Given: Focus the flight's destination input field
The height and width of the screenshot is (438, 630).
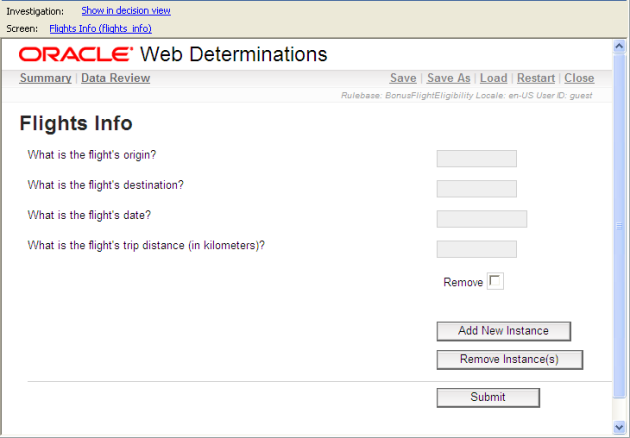Looking at the screenshot, I should (x=477, y=189).
